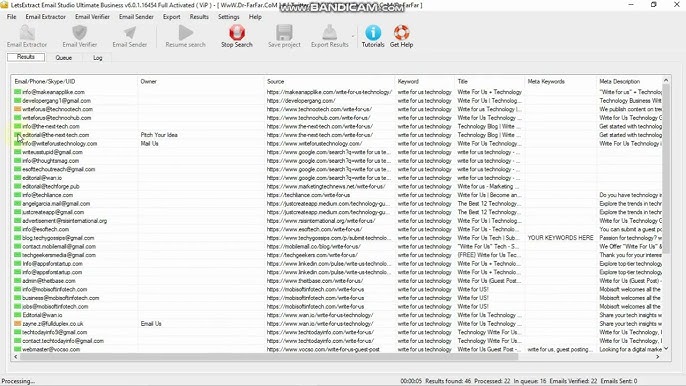Select the webmaster@vocso.com email
Screen dimensions: 686x386
[x=51, y=349]
